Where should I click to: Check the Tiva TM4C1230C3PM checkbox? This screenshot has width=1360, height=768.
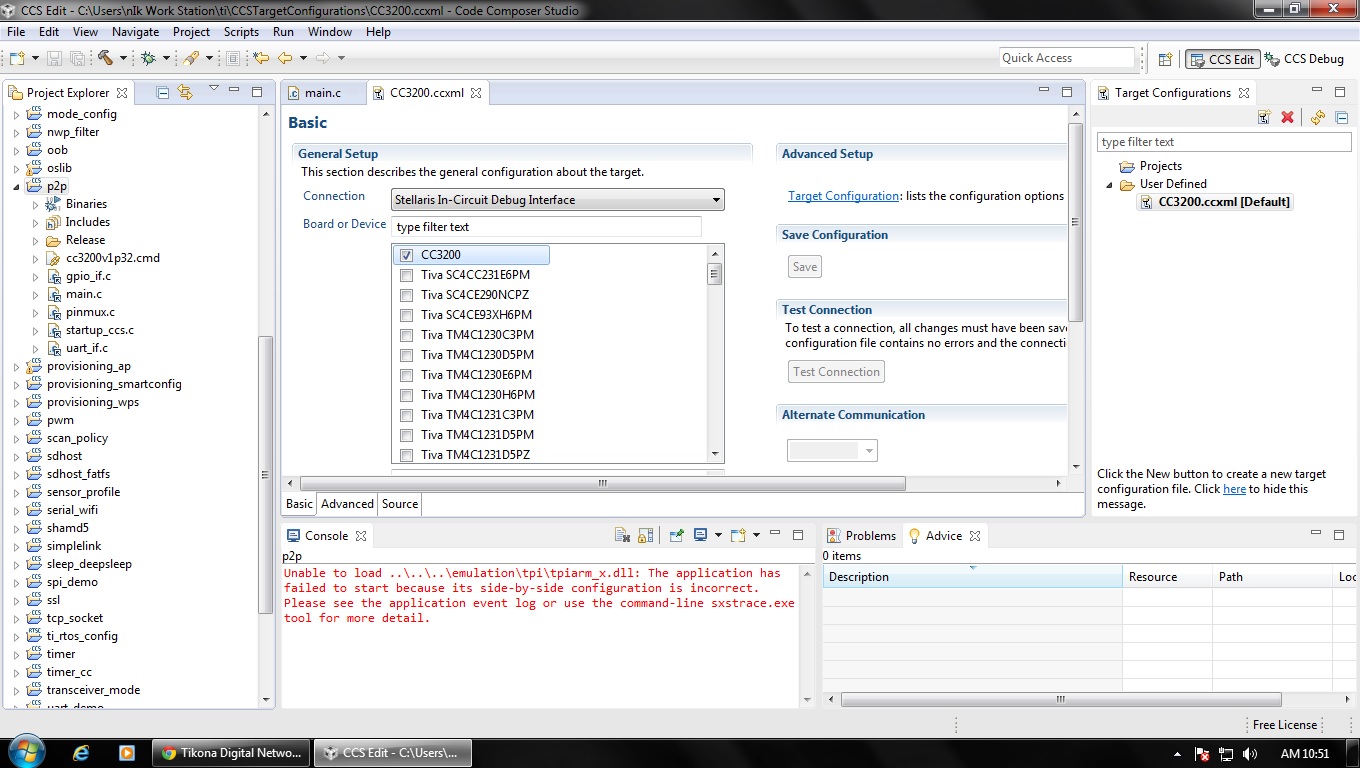coord(406,335)
